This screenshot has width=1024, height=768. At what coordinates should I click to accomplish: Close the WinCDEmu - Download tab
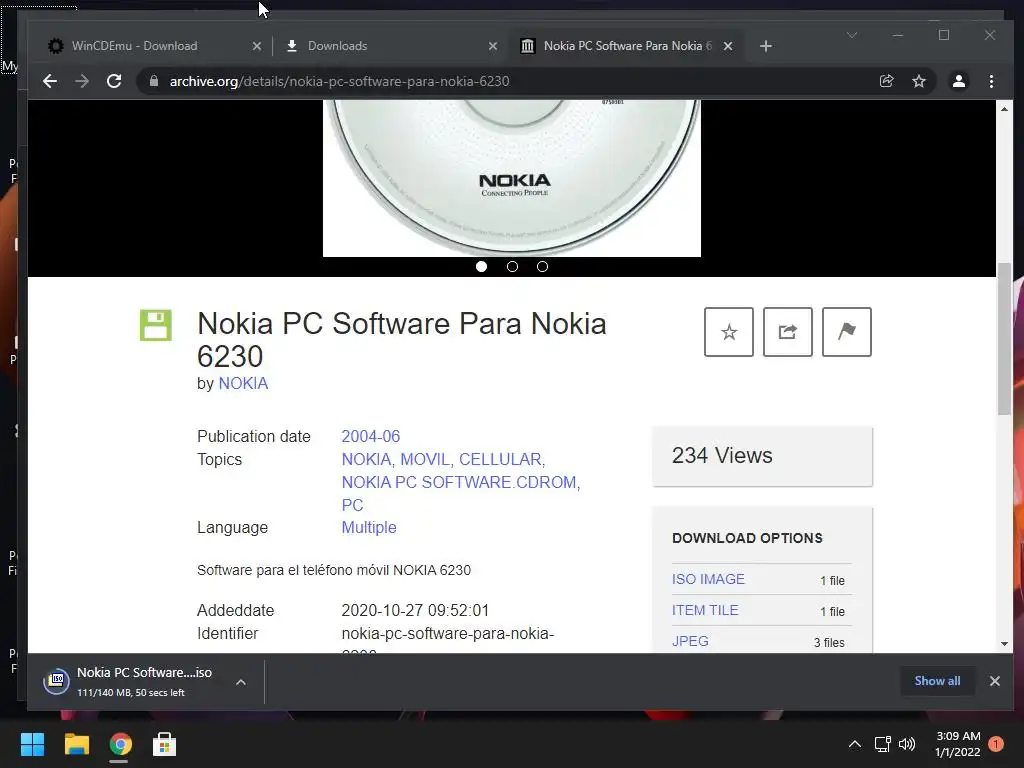257,46
